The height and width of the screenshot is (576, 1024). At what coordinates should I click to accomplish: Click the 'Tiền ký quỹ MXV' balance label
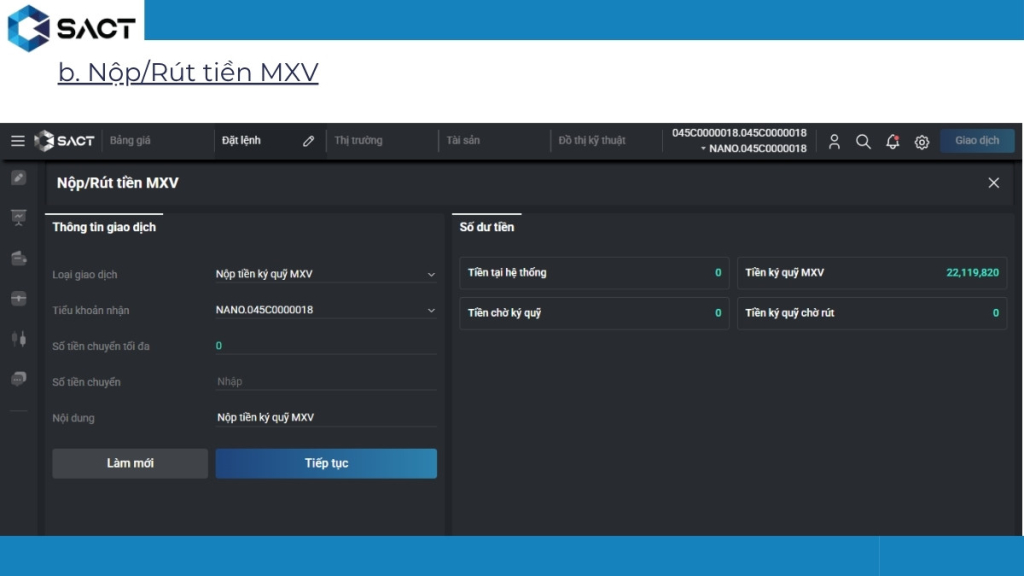(784, 273)
